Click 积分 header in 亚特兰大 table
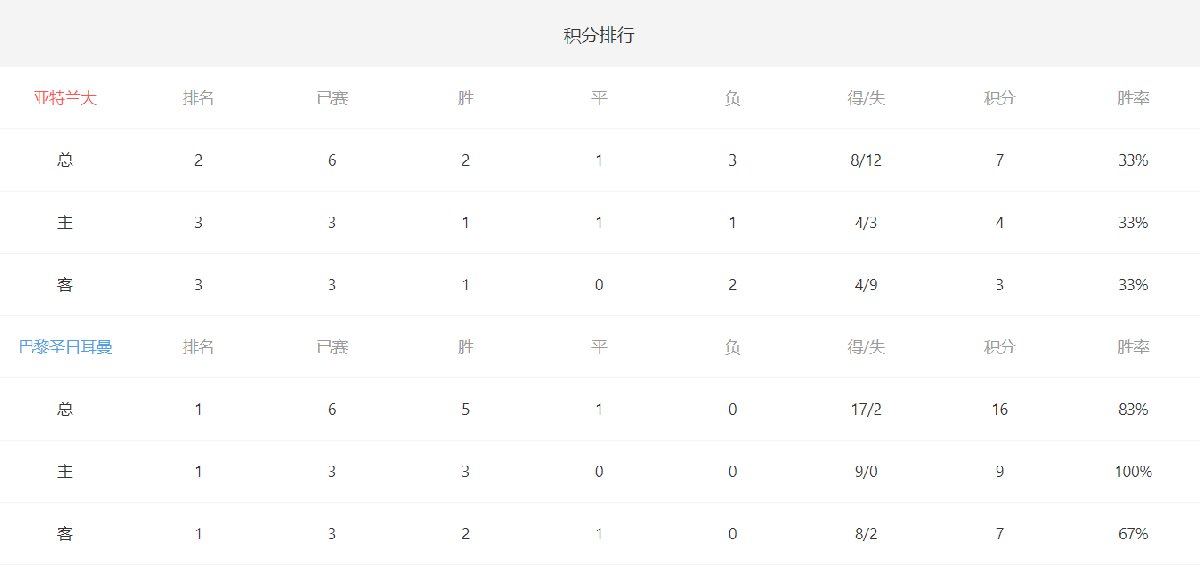 pos(999,98)
